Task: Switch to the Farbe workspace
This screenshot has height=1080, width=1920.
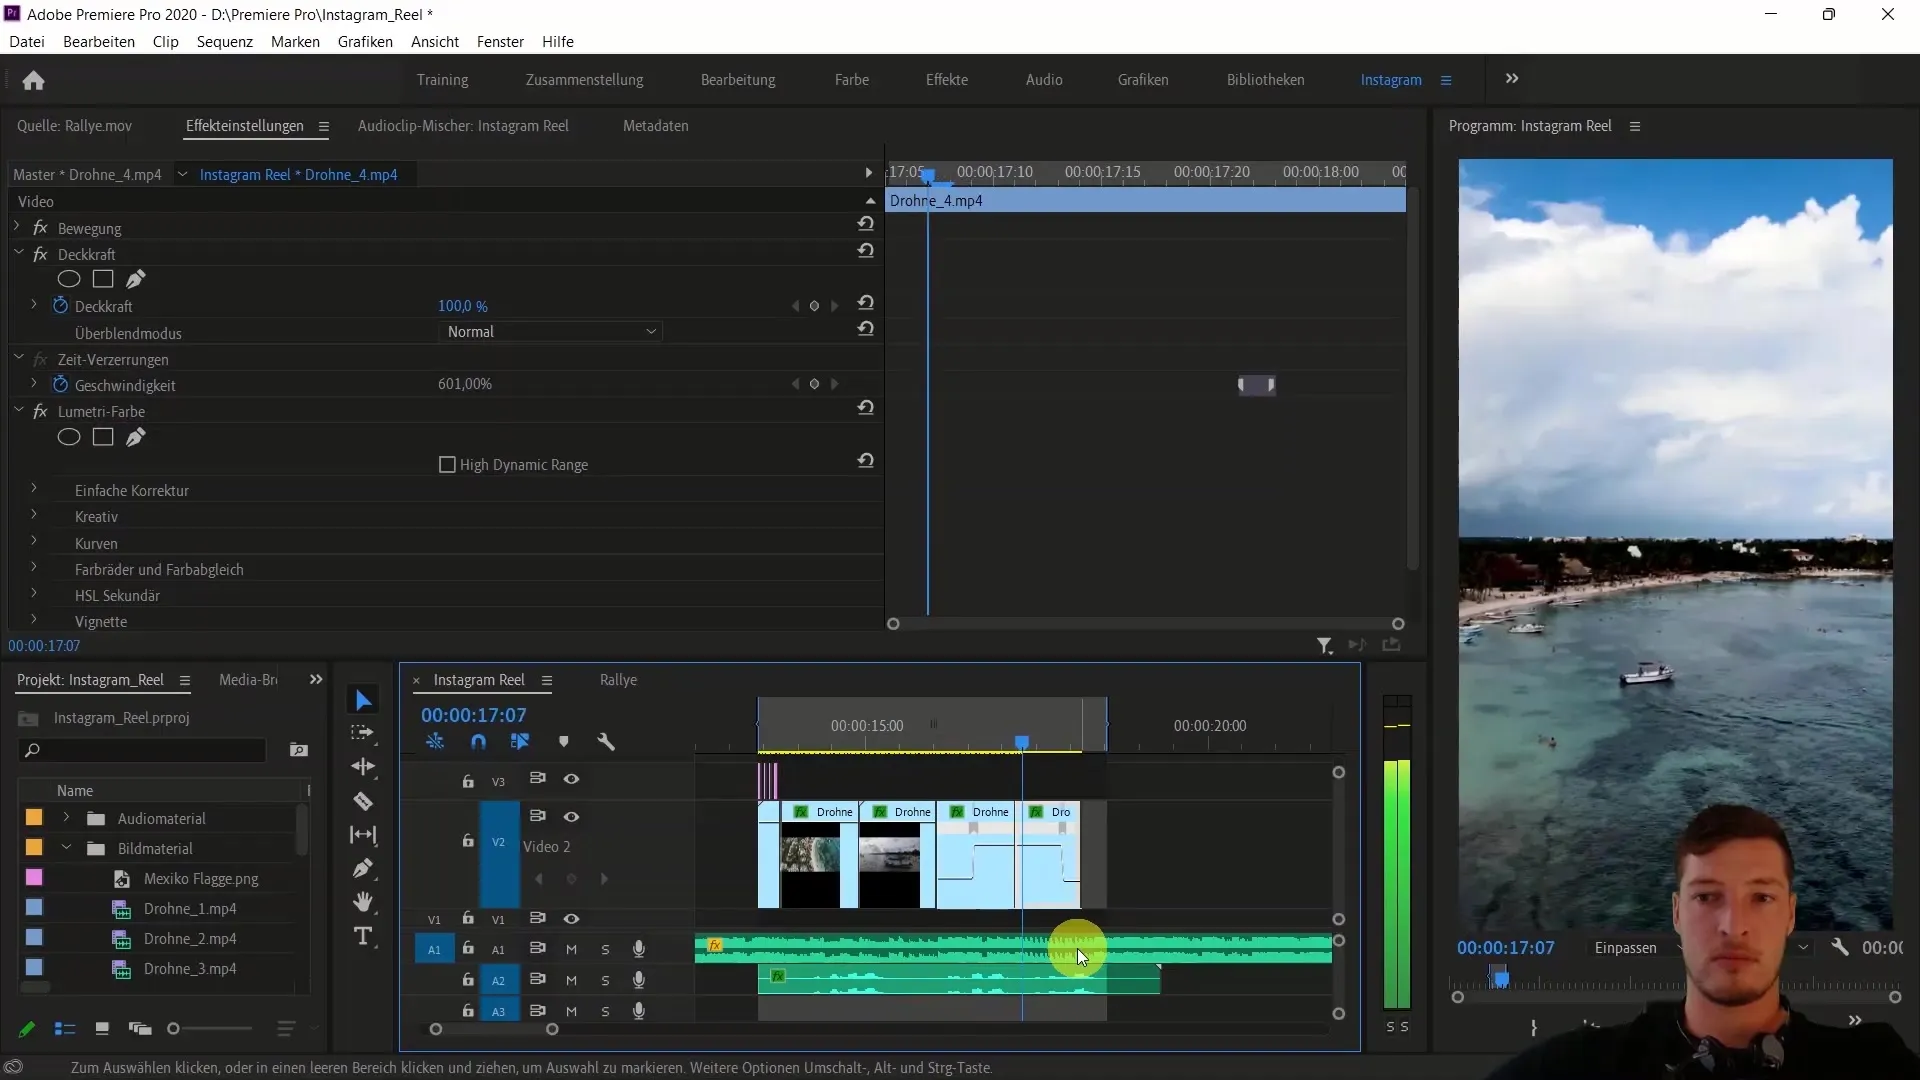Action: pos(851,80)
